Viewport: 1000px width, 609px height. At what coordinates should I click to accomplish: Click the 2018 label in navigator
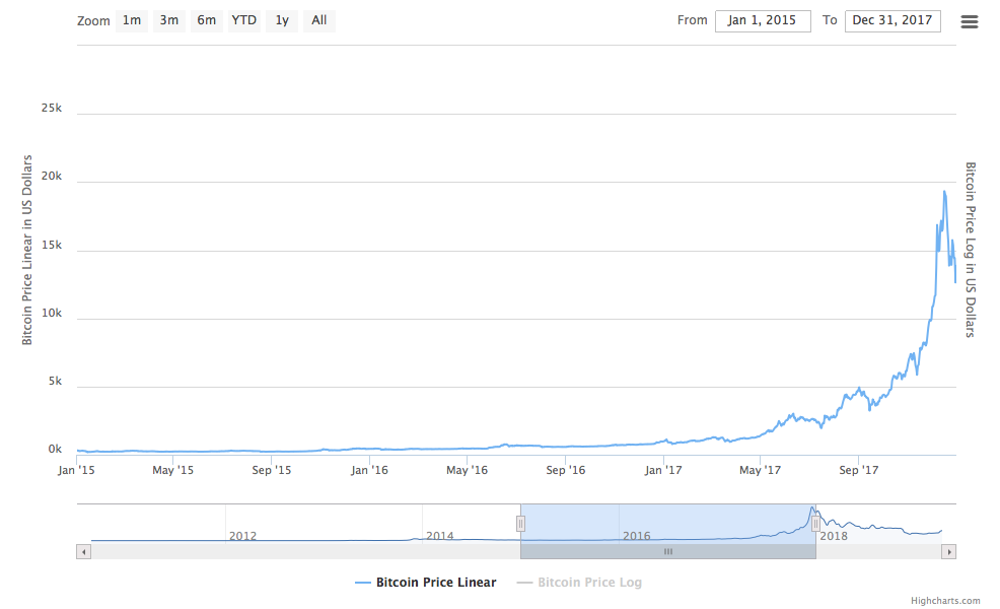834,536
